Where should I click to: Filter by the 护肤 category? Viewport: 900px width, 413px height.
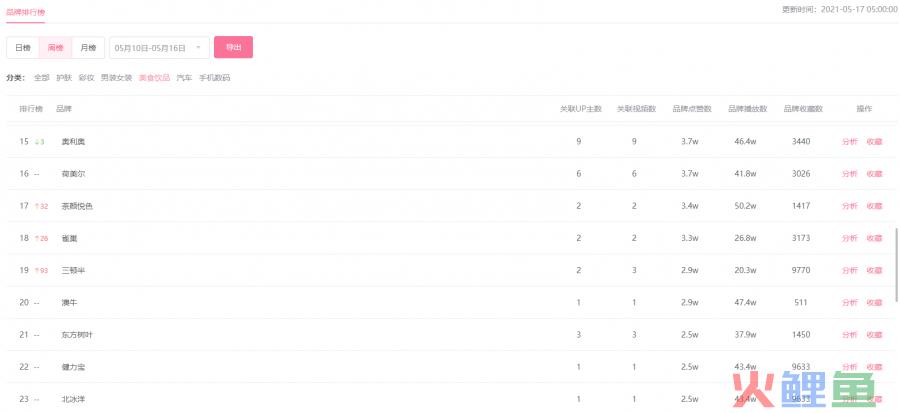coord(64,77)
